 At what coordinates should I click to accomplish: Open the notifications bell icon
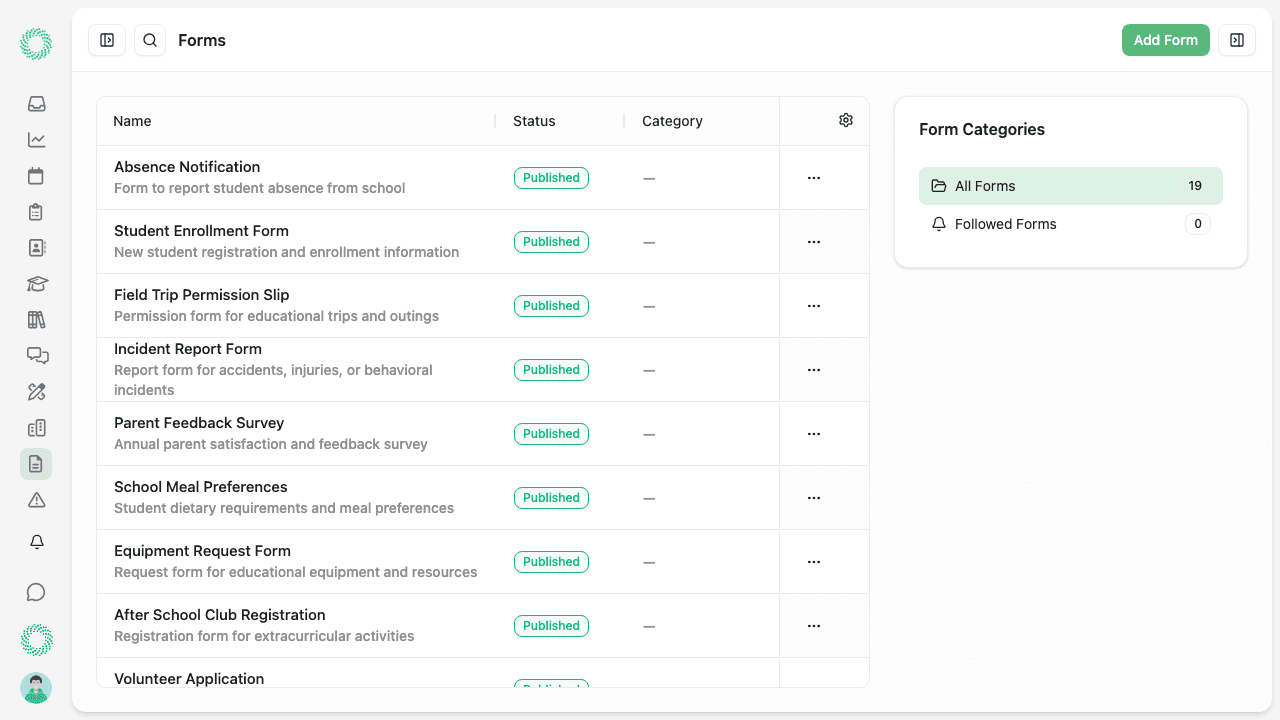pyautogui.click(x=36, y=542)
